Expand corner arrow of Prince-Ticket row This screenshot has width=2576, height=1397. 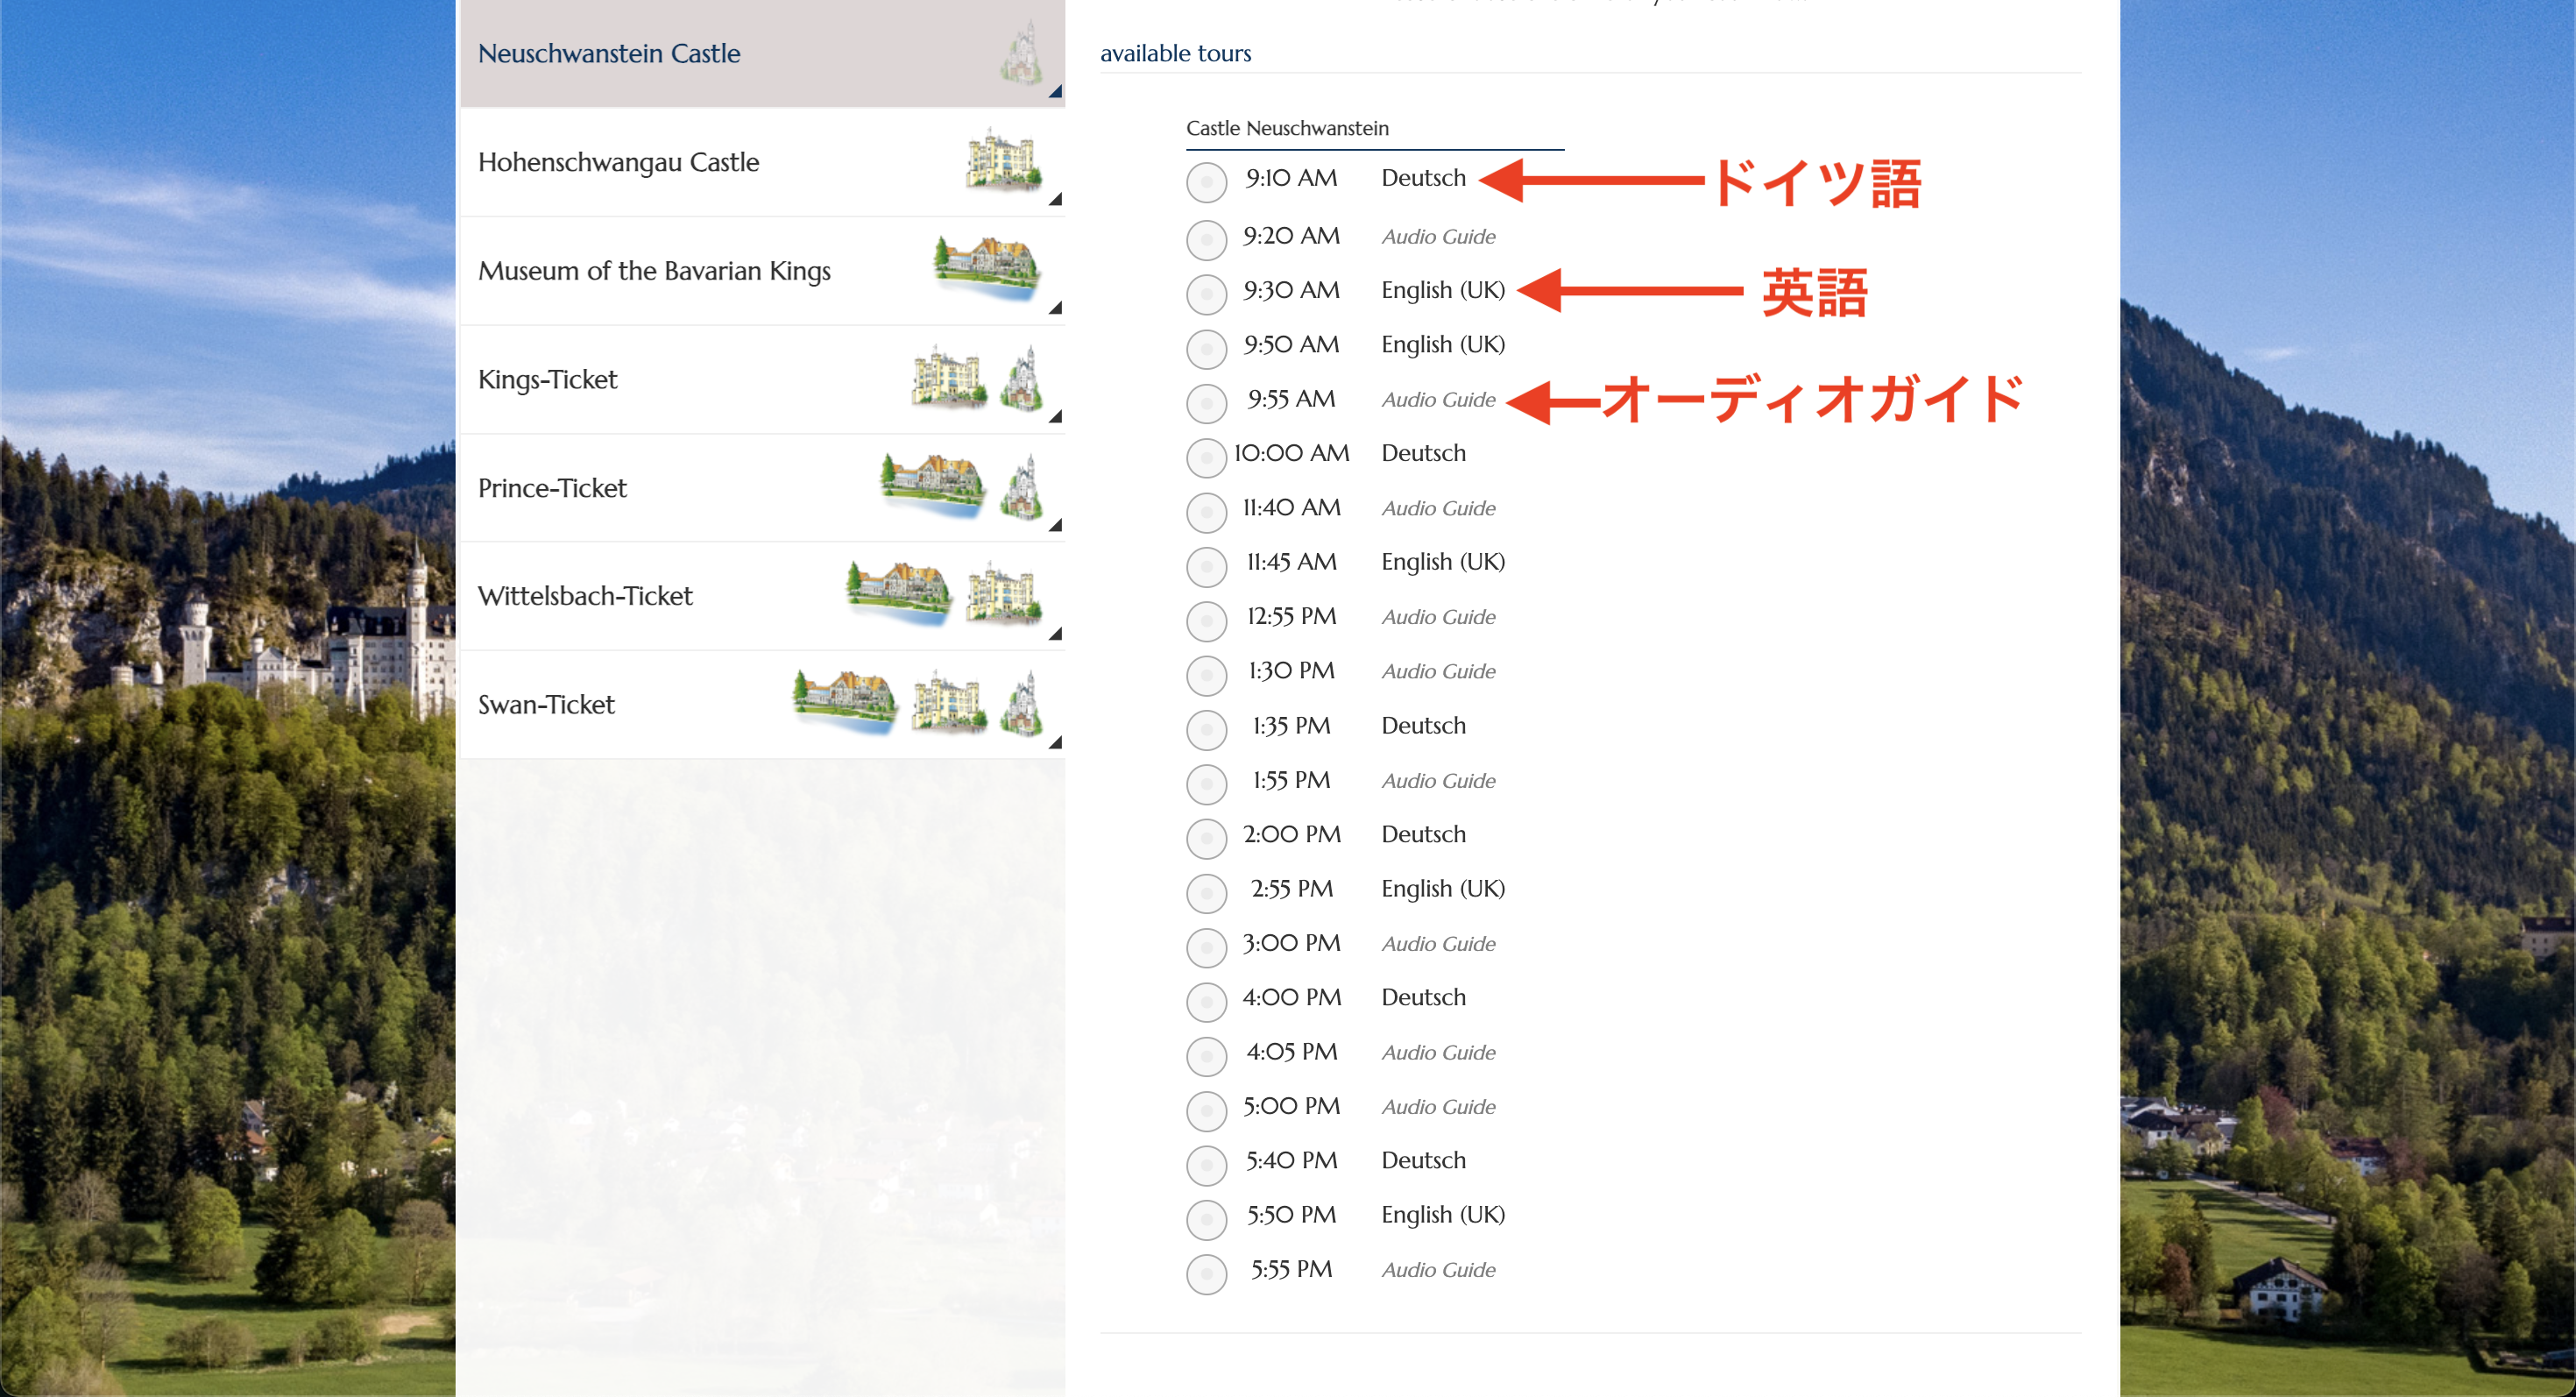tap(1055, 526)
